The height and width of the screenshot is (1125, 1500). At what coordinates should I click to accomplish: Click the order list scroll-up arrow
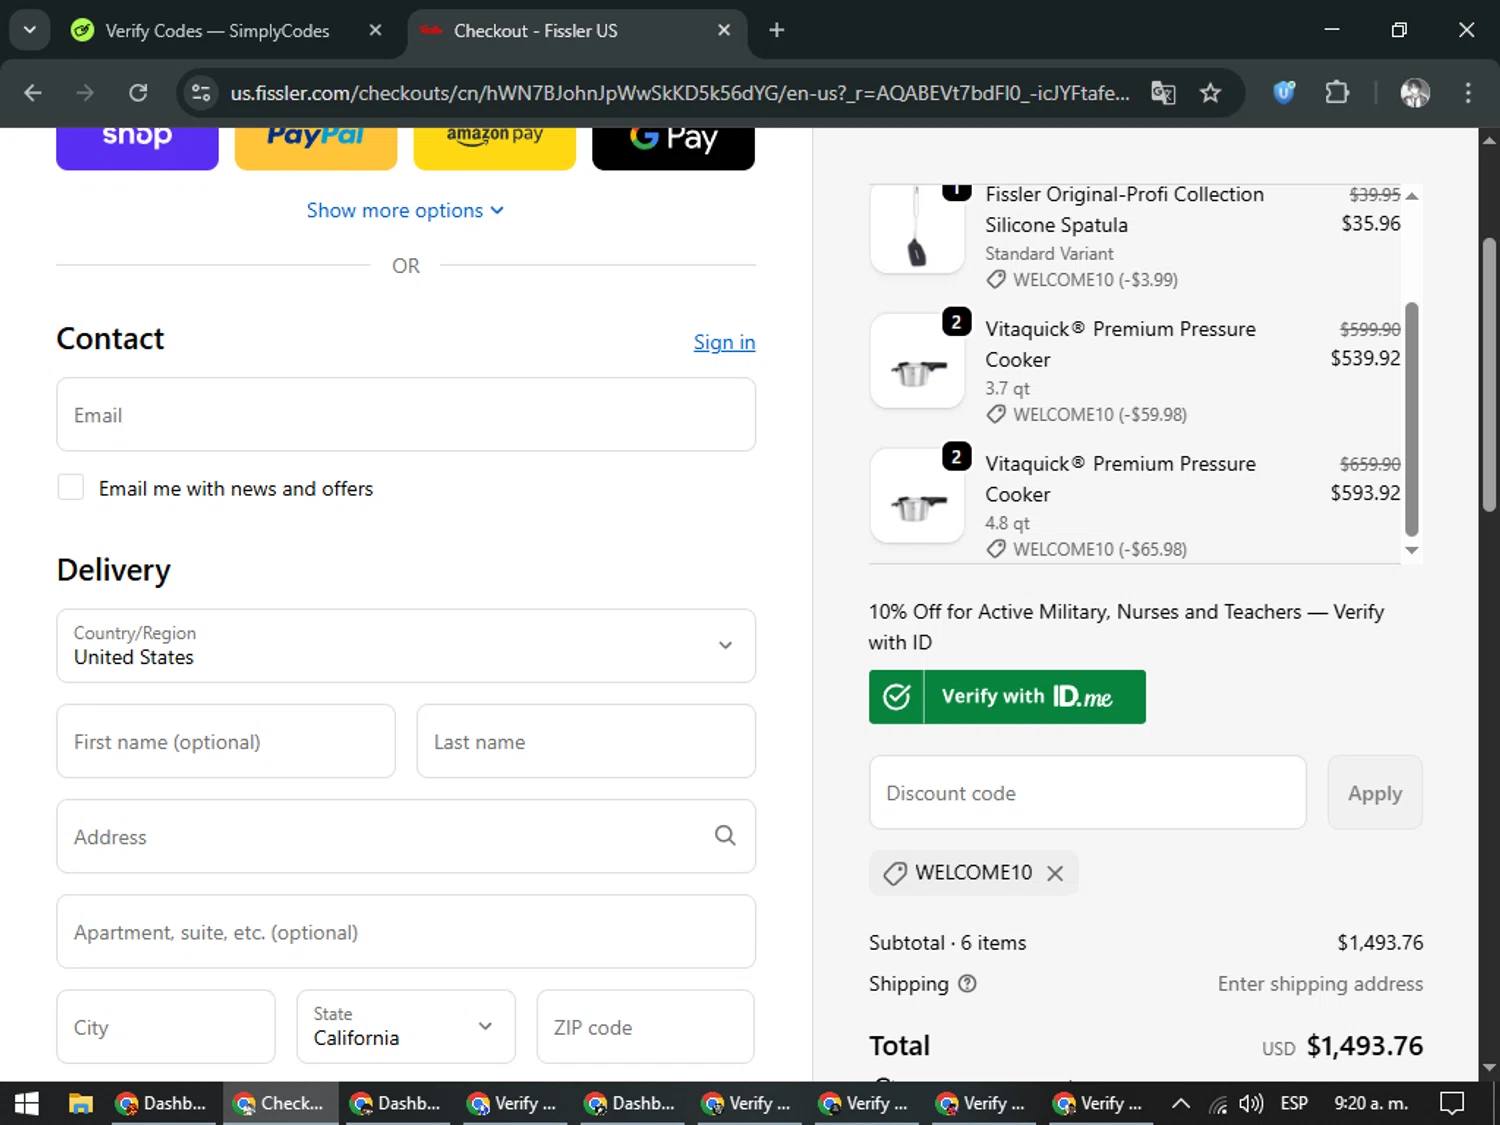pyautogui.click(x=1412, y=196)
